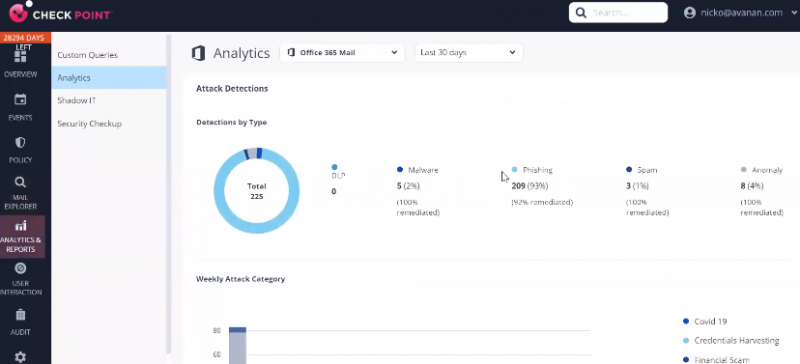
Task: Select the Policy shield icon
Action: (x=20, y=142)
